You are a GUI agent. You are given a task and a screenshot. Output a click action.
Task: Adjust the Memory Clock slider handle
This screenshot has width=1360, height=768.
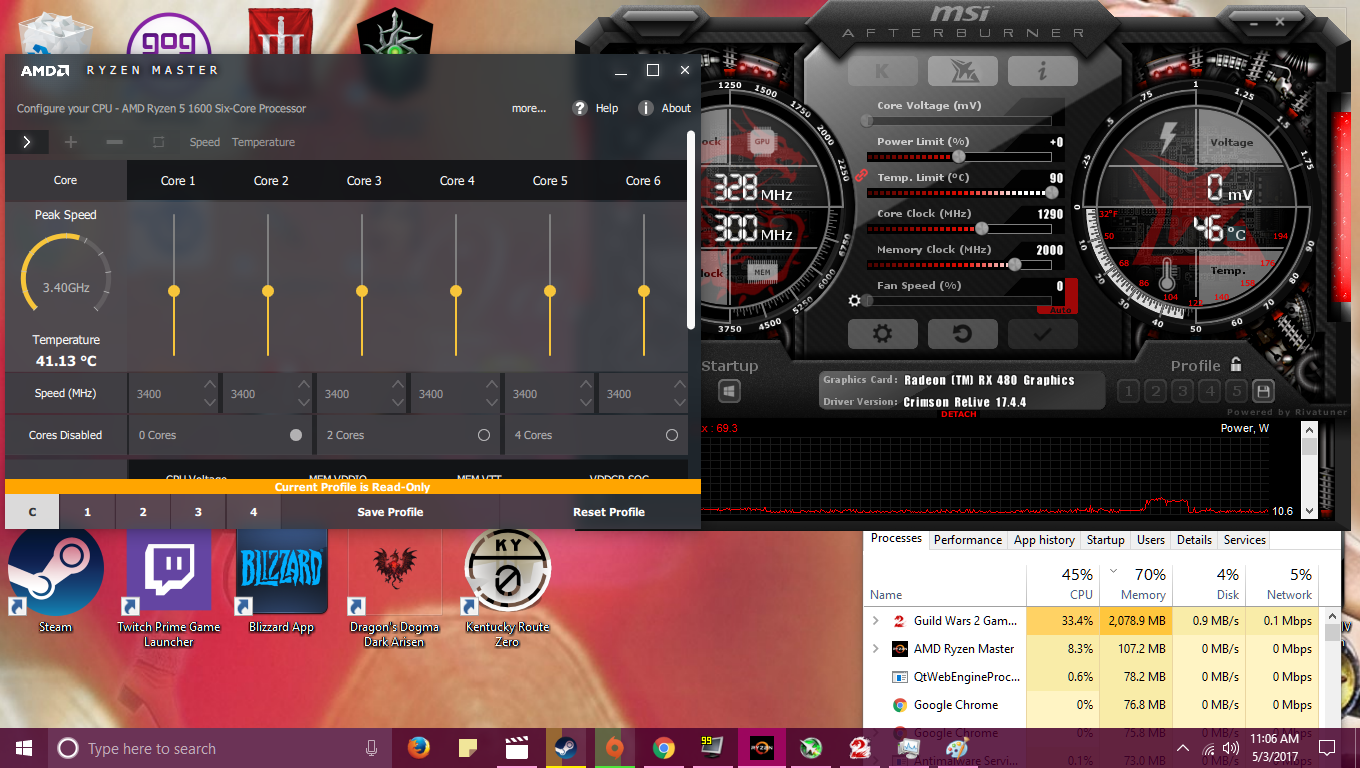(x=1015, y=264)
